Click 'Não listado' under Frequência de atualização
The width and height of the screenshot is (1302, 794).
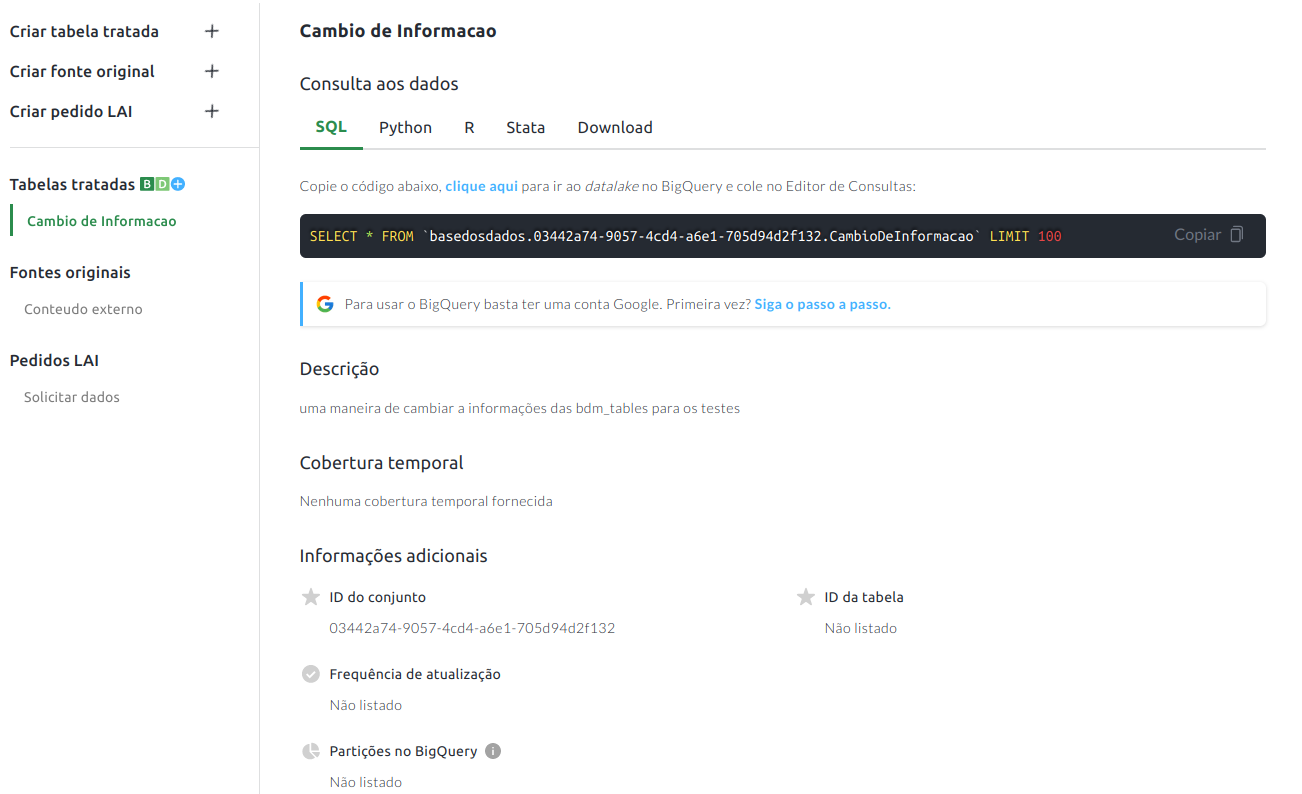tap(366, 705)
